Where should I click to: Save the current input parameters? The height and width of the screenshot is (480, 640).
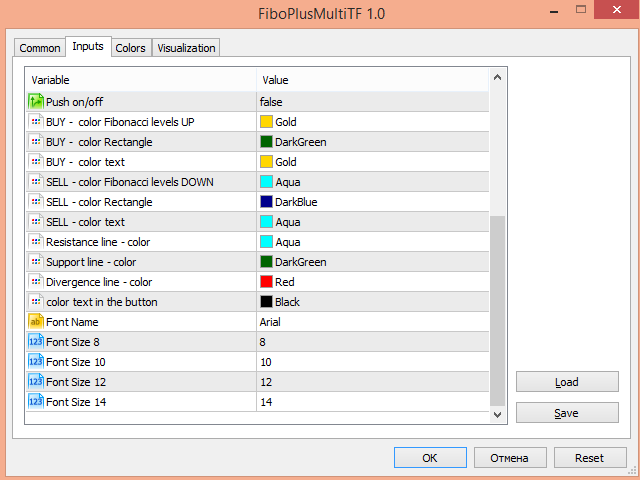pos(567,413)
